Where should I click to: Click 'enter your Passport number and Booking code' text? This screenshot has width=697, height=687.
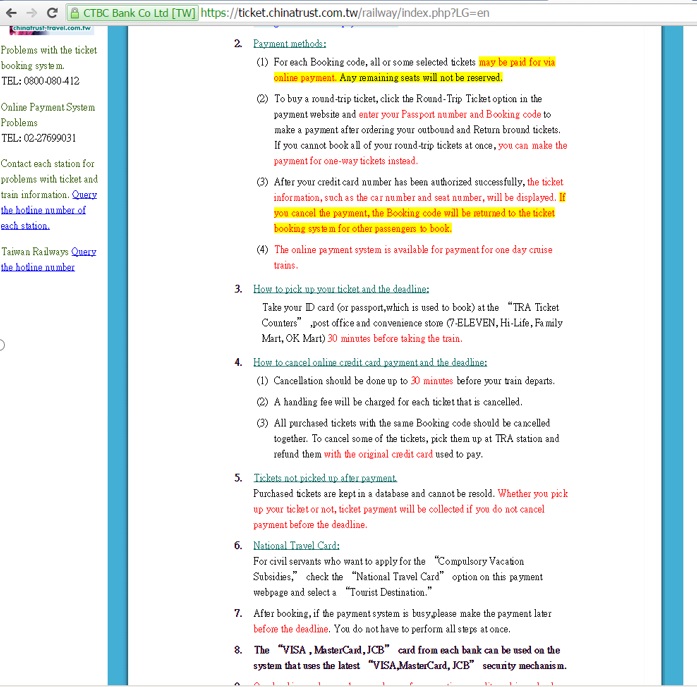pyautogui.click(x=449, y=114)
